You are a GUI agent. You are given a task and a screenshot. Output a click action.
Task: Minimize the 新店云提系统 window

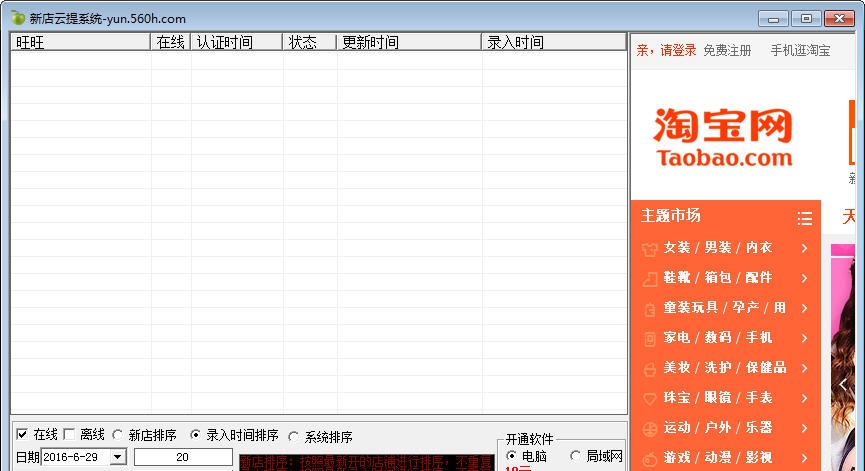773,19
